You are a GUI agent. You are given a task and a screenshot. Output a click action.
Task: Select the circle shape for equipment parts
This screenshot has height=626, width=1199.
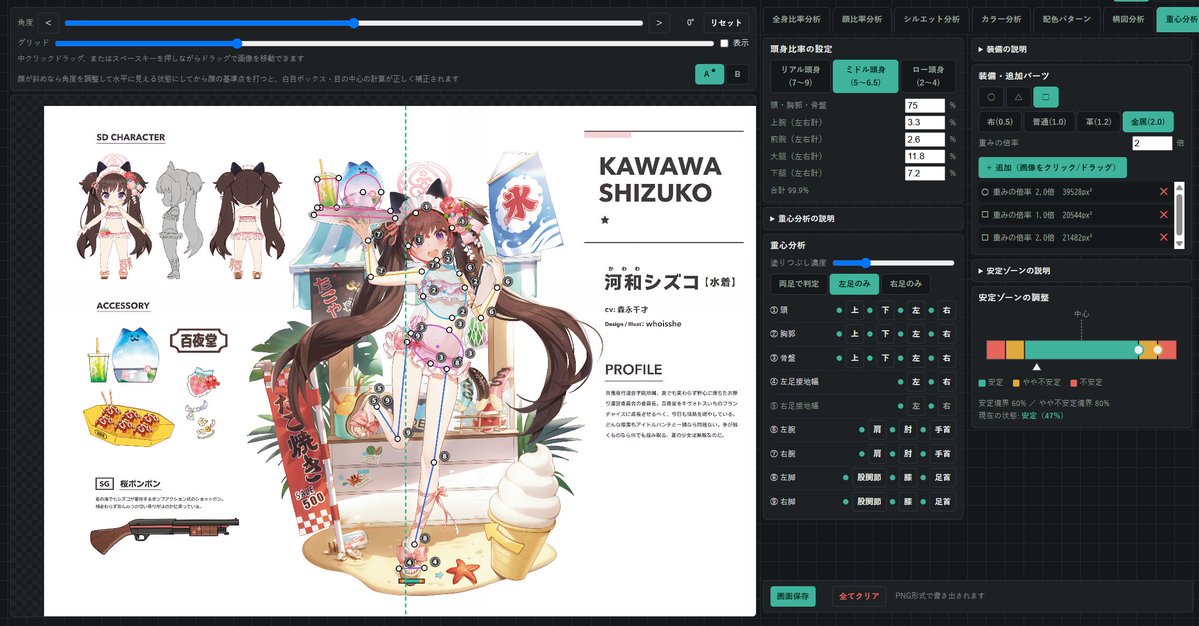[x=991, y=97]
